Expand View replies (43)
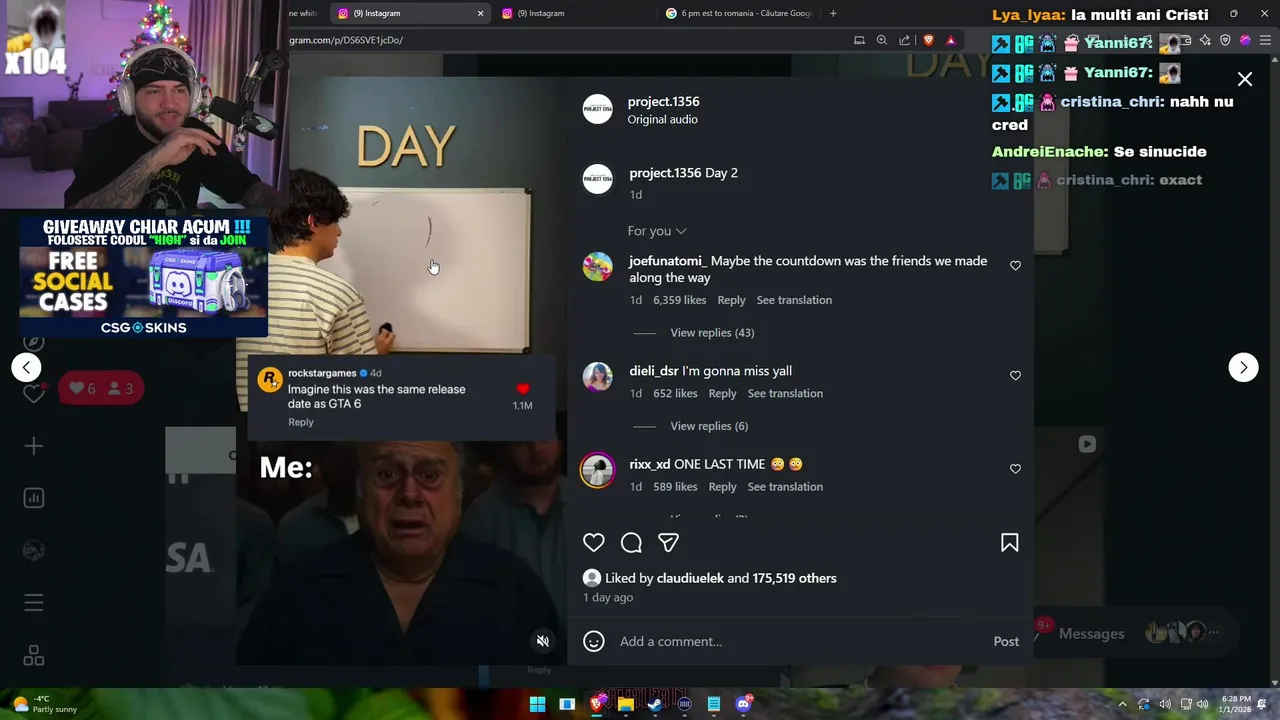The width and height of the screenshot is (1280, 720). click(712, 333)
